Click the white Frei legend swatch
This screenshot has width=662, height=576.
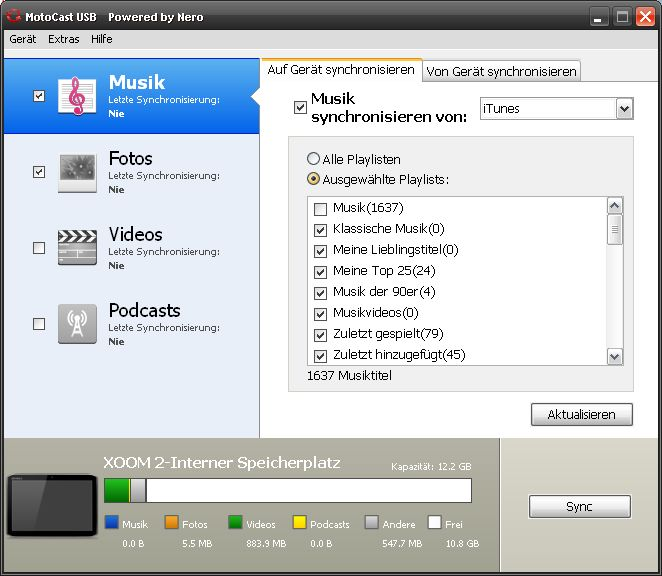click(x=434, y=522)
